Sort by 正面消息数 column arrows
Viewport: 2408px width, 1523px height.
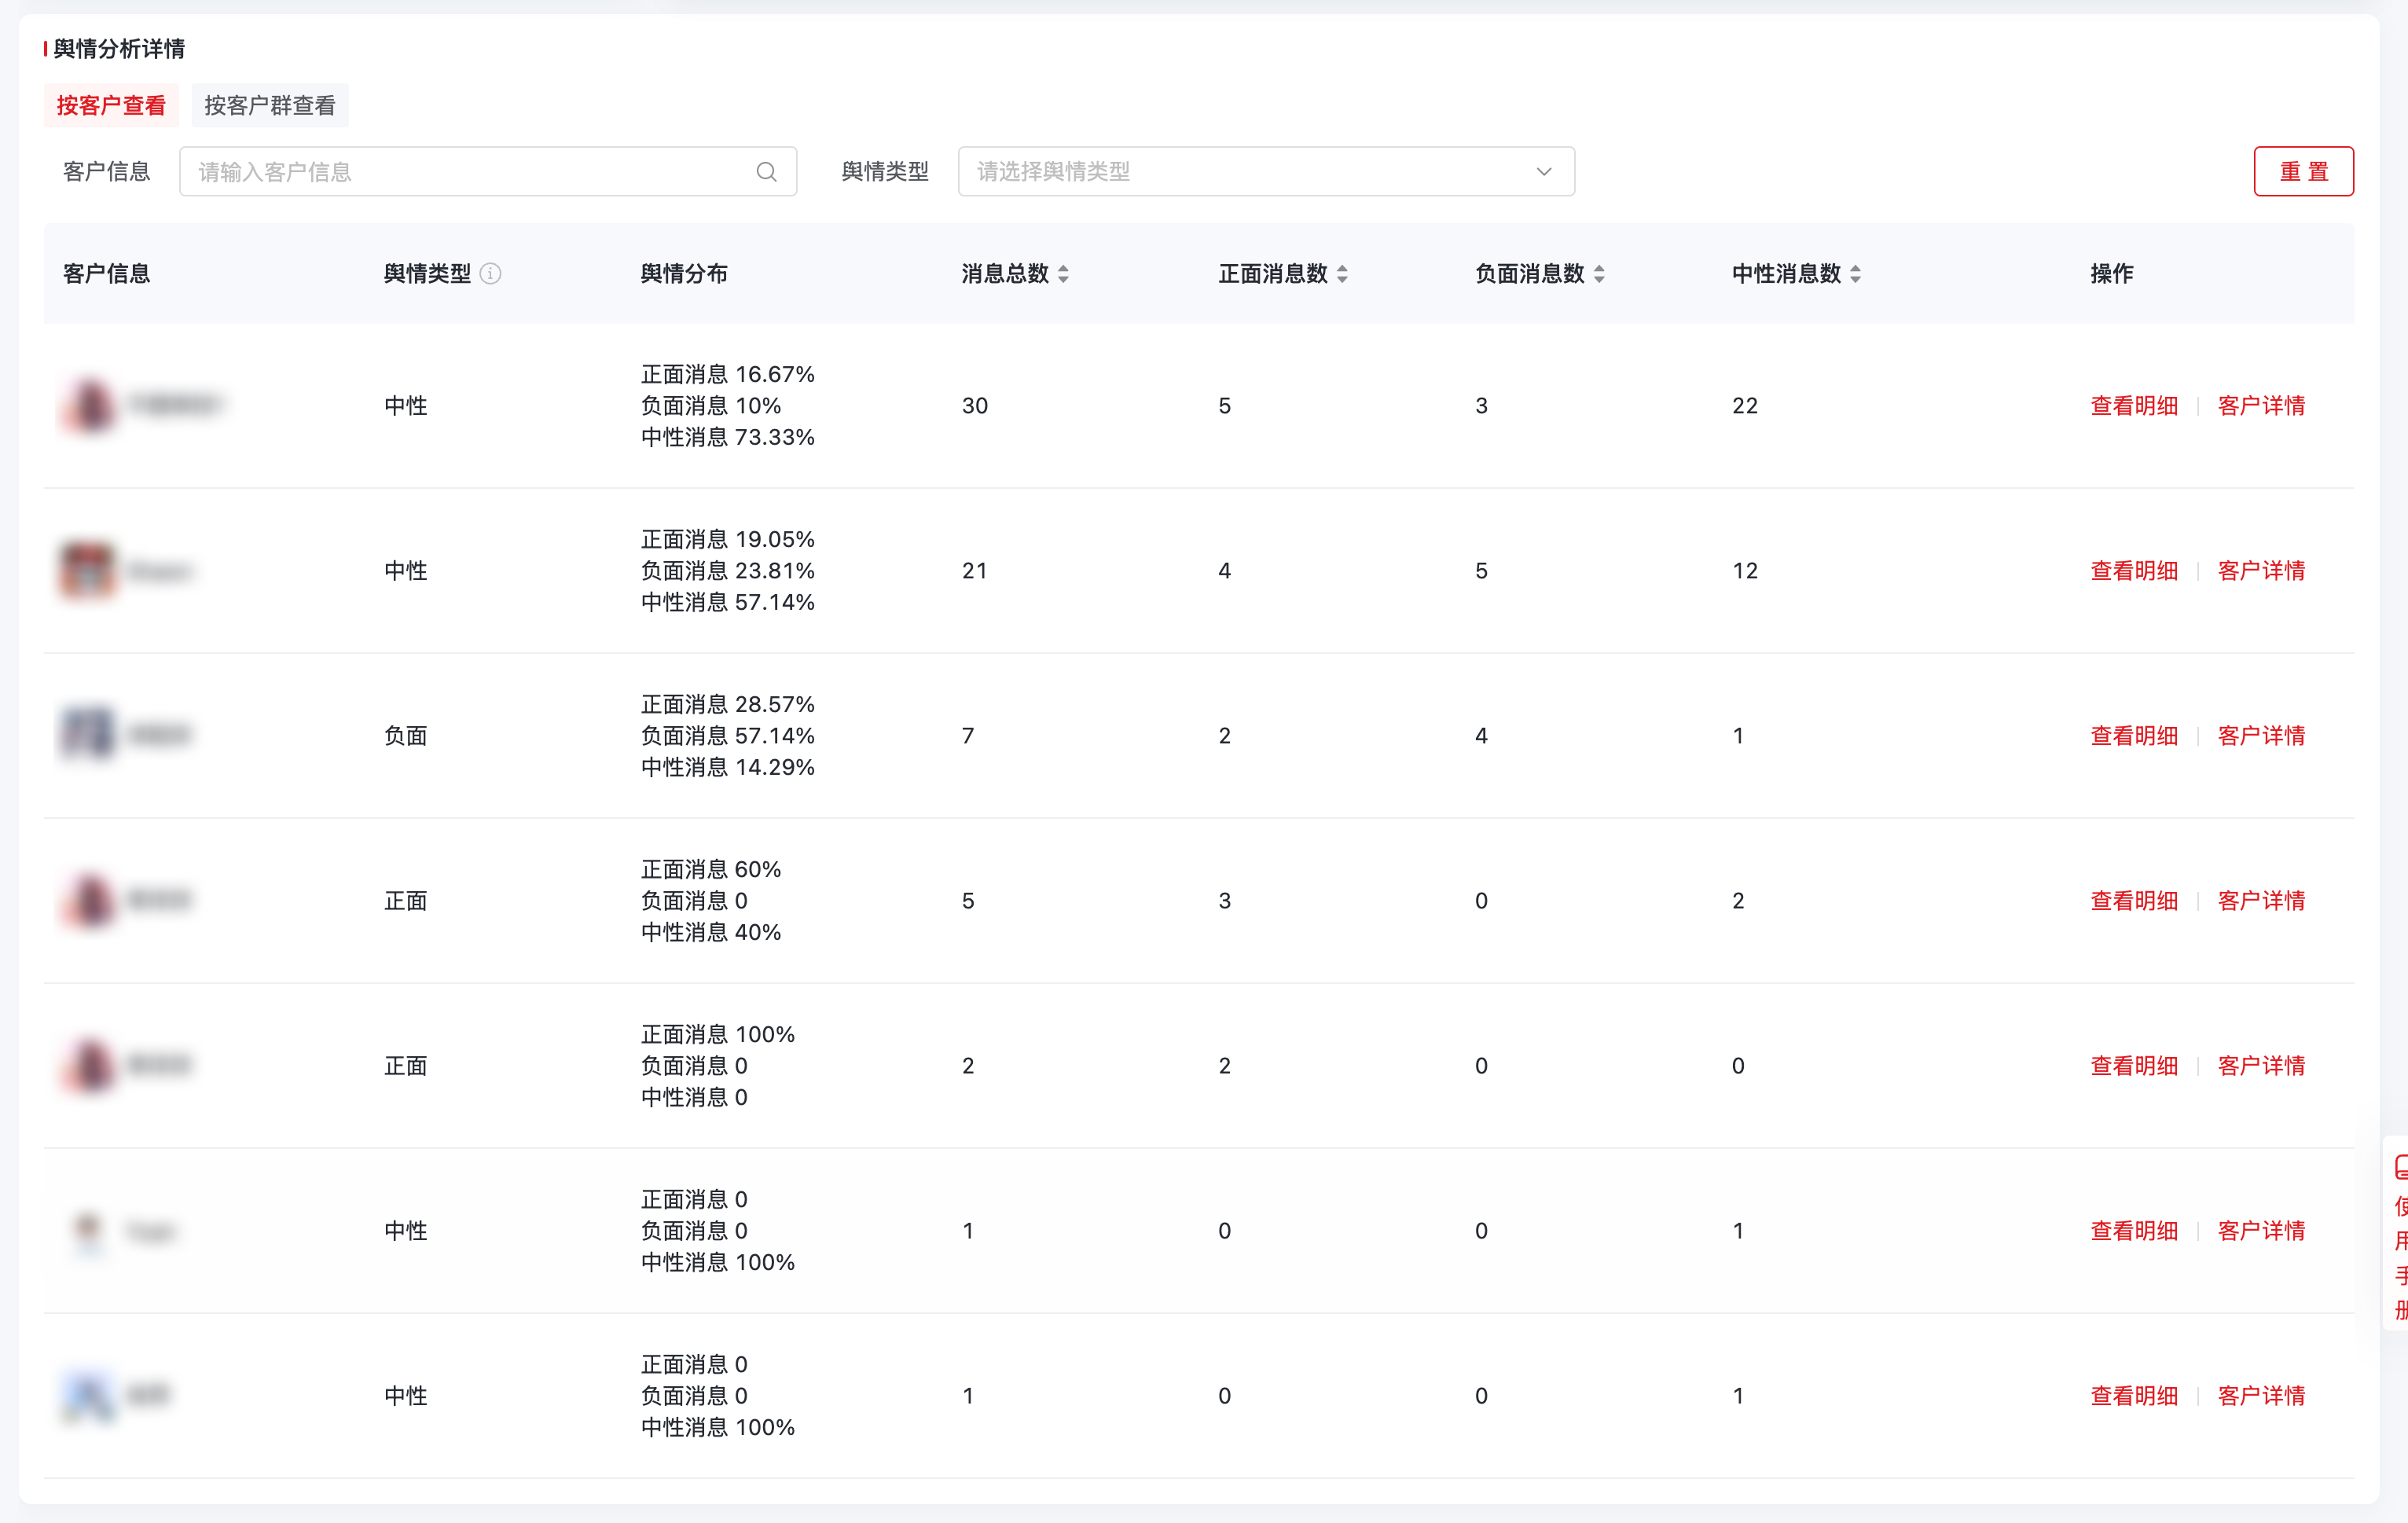tap(1342, 274)
